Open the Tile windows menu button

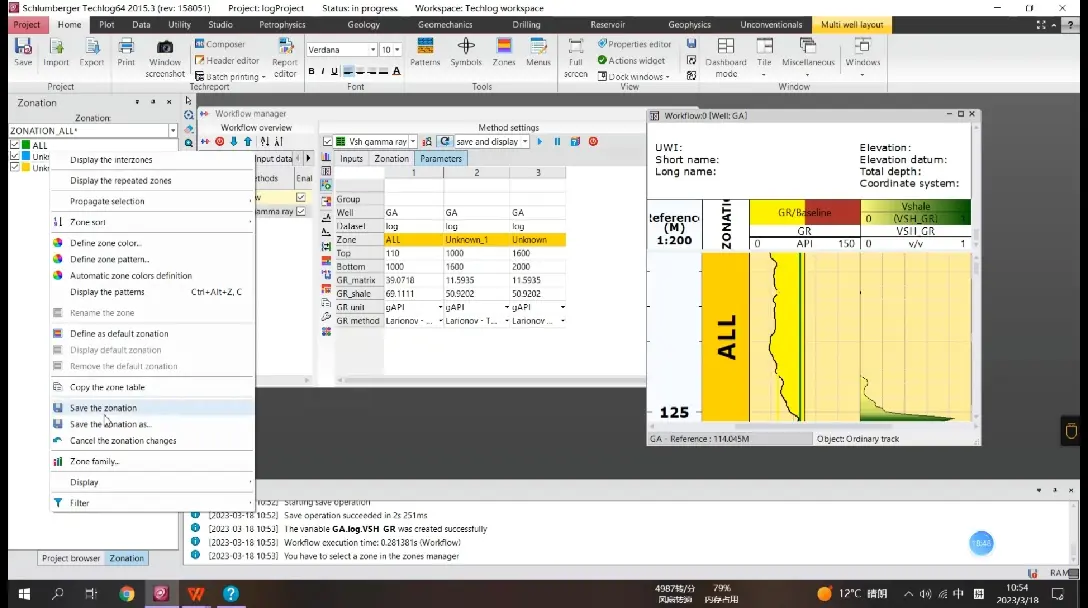coord(764,58)
